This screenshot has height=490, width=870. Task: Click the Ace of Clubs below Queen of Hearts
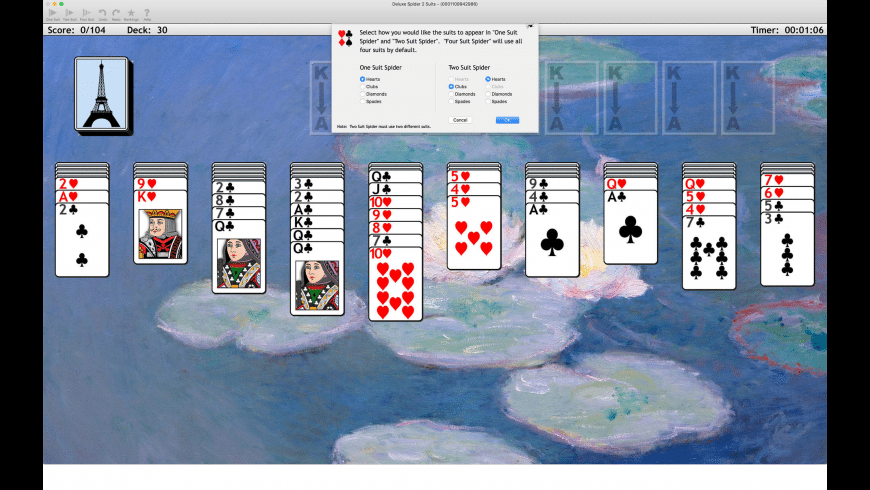pos(630,227)
